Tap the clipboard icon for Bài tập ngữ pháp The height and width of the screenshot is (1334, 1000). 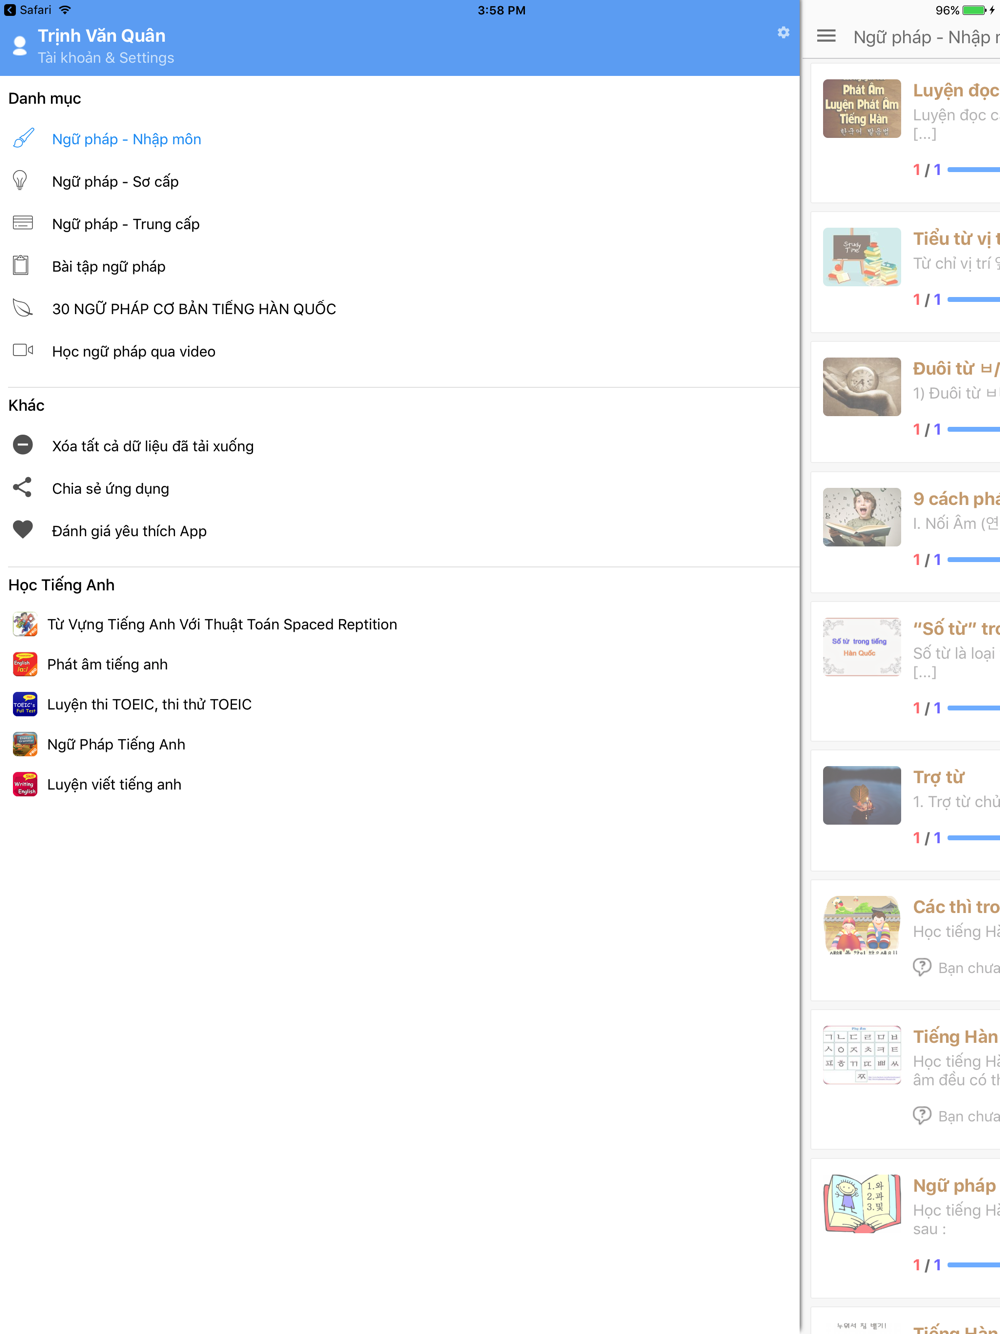tap(21, 265)
